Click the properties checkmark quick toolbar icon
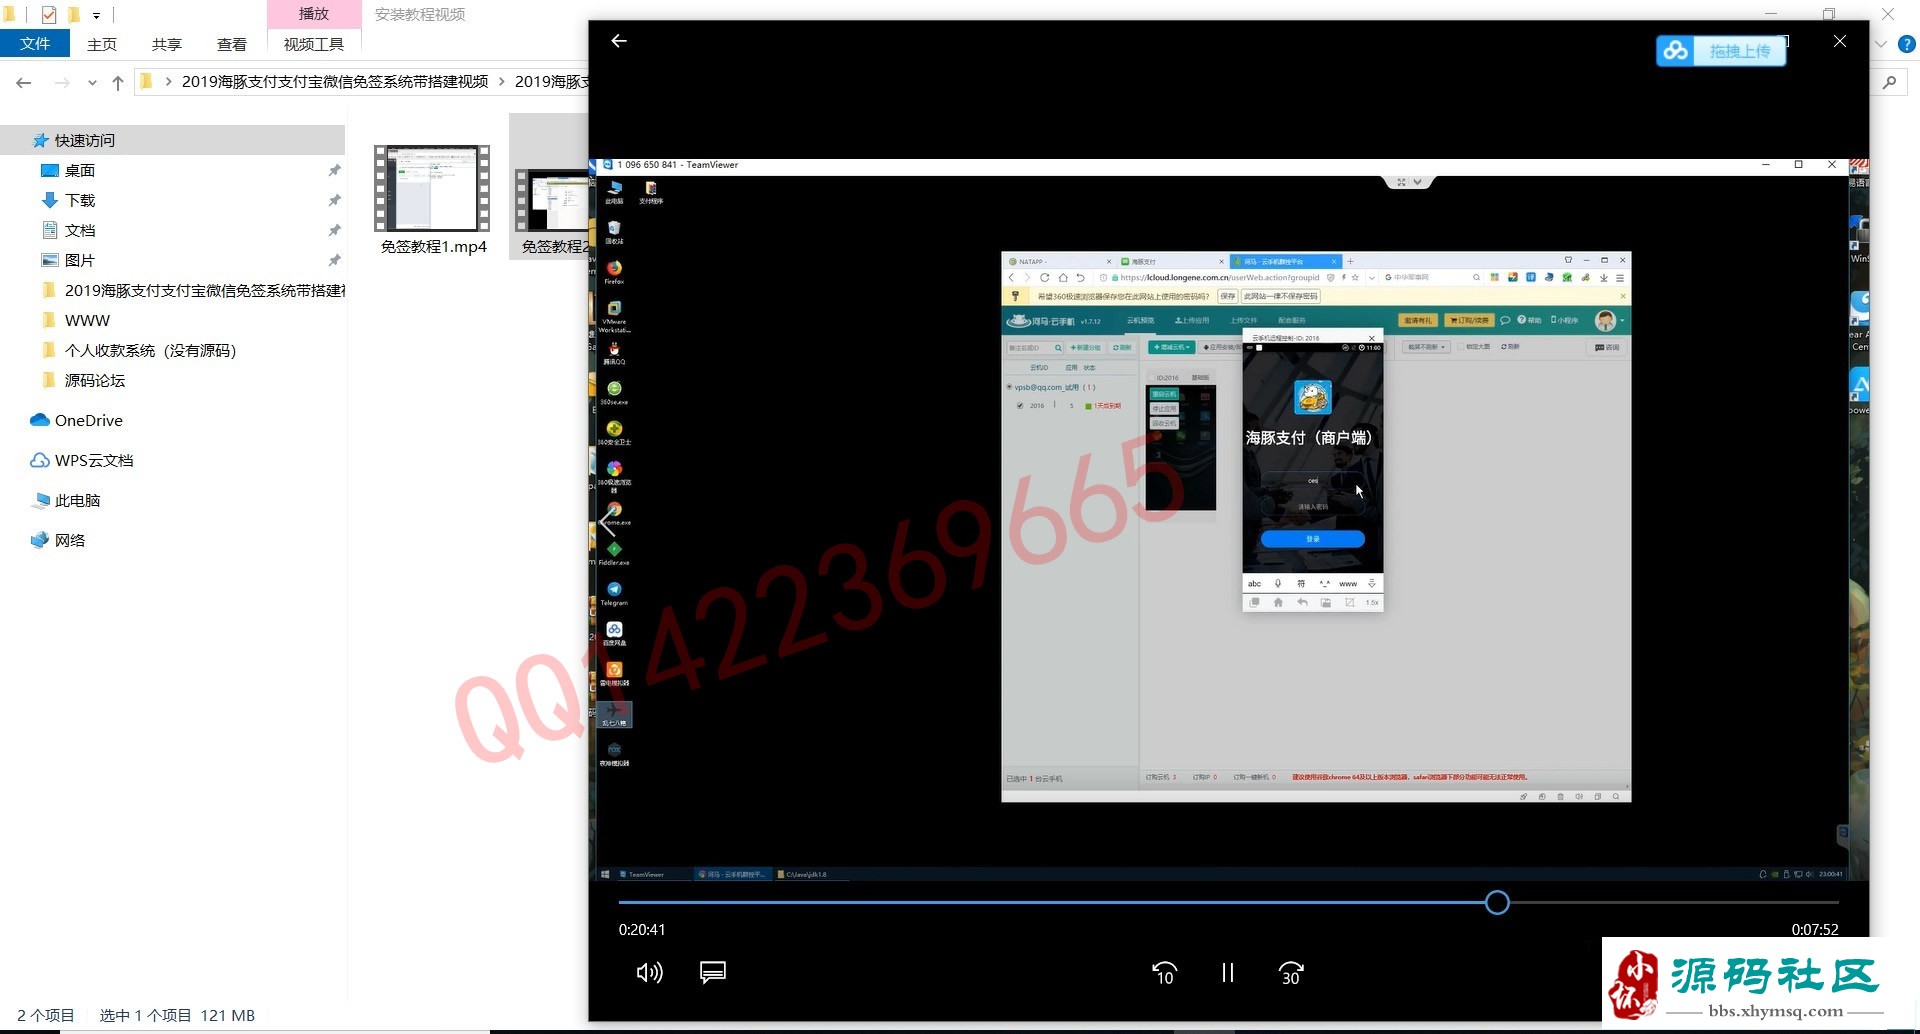This screenshot has width=1920, height=1034. [x=48, y=15]
